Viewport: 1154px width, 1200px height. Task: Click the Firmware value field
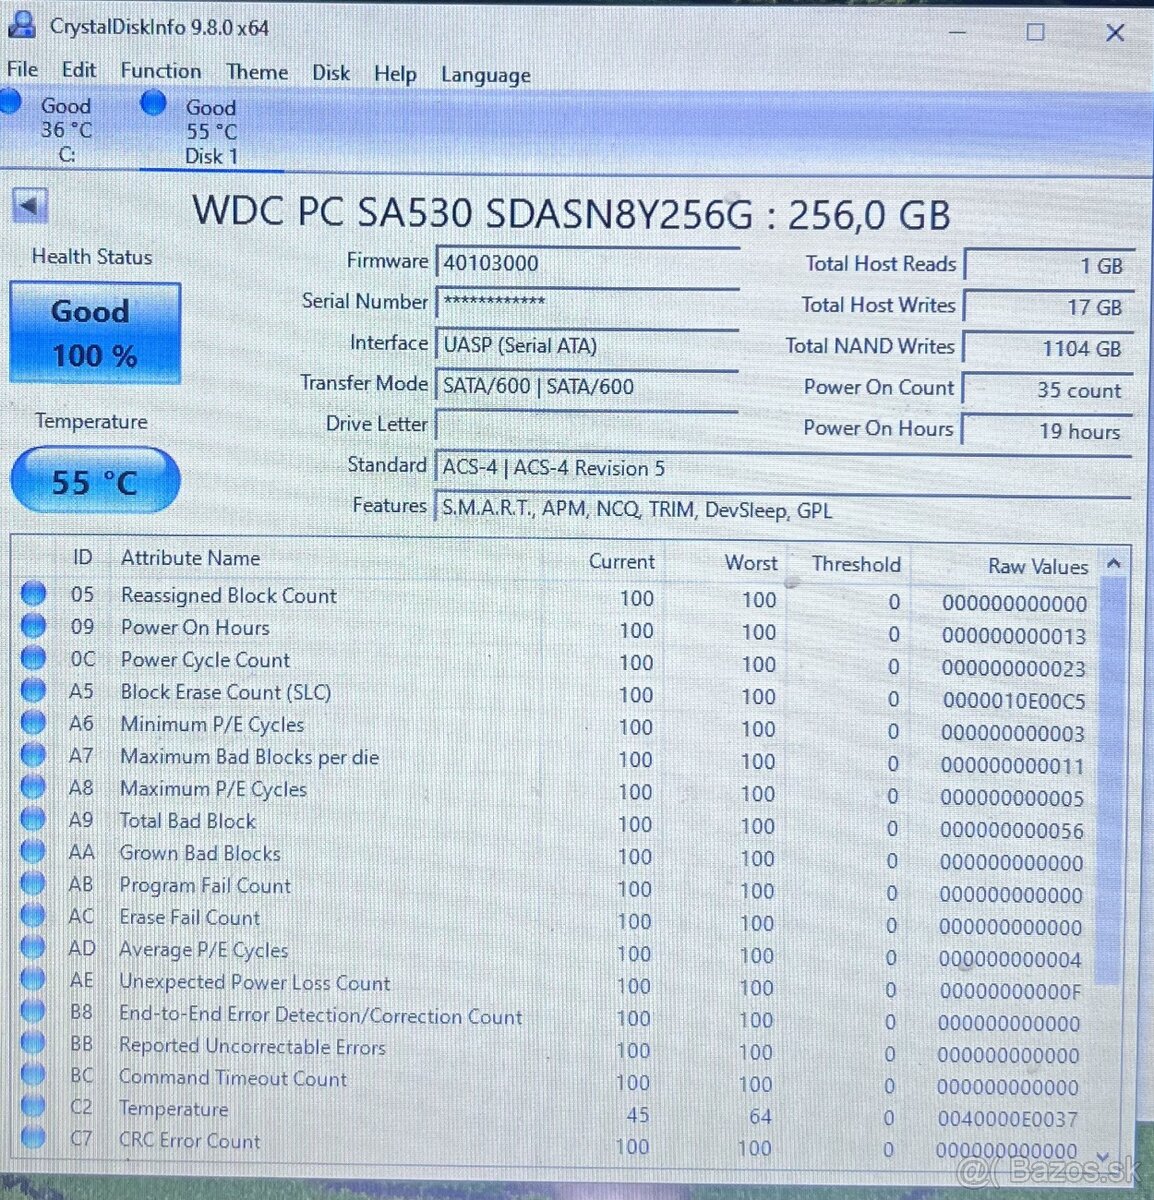click(587, 263)
